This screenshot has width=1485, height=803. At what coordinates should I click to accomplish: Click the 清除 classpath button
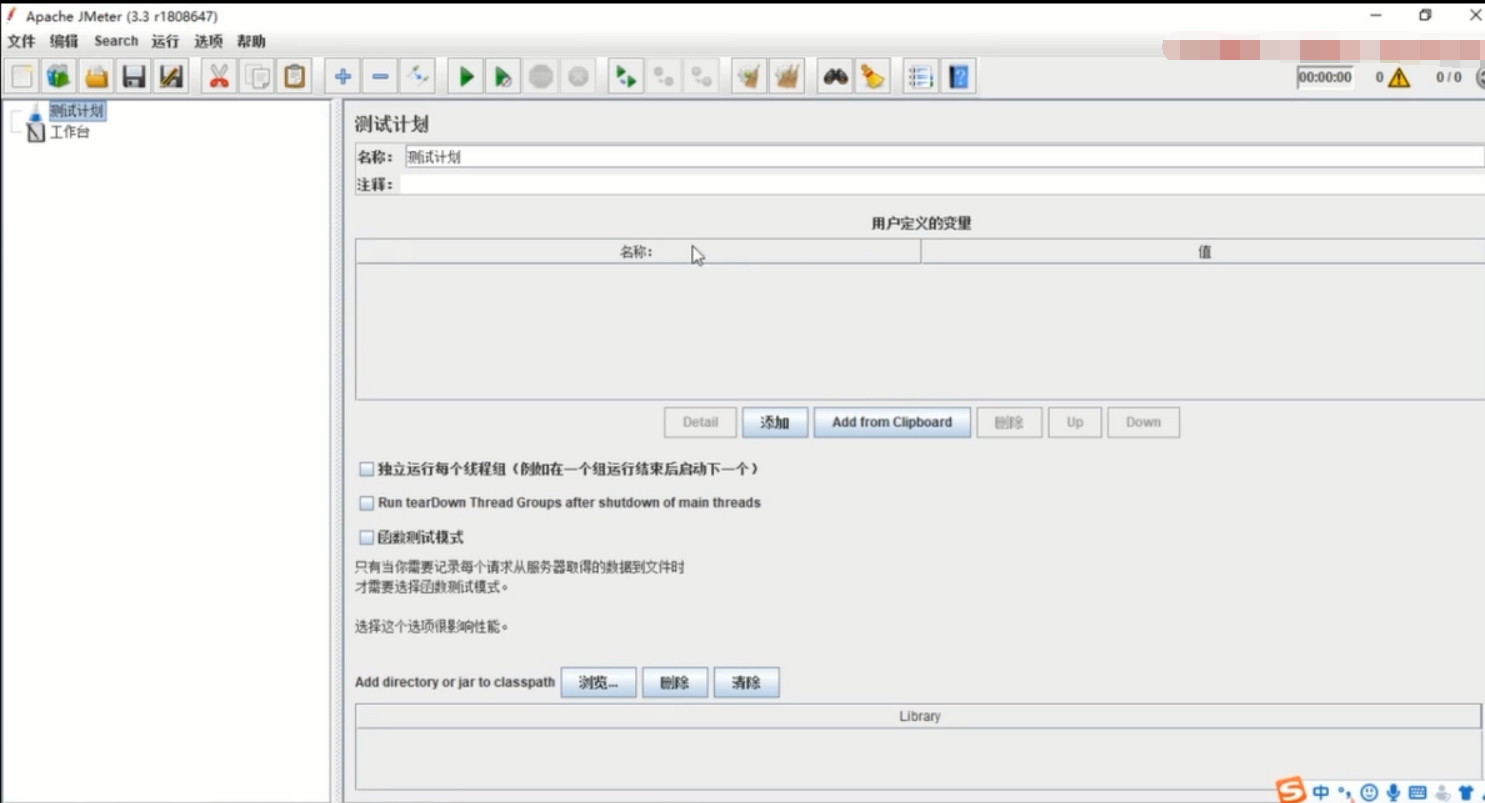coord(746,683)
